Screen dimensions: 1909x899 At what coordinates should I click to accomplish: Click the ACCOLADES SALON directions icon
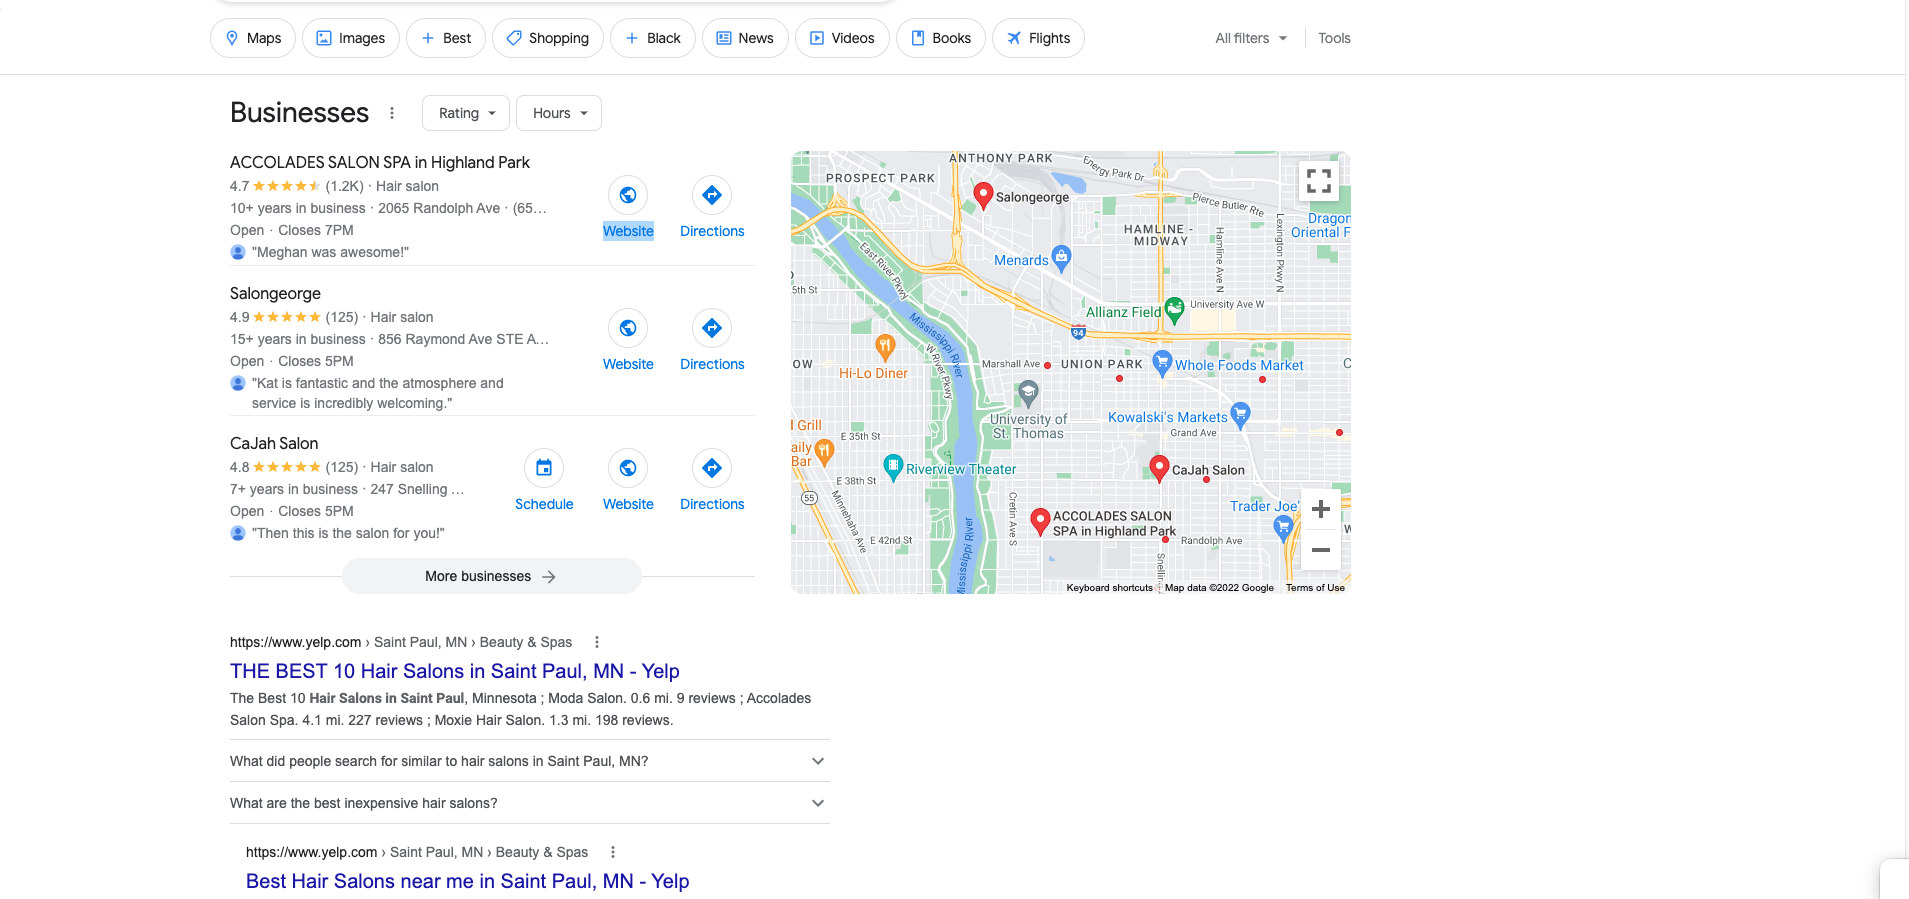[712, 195]
